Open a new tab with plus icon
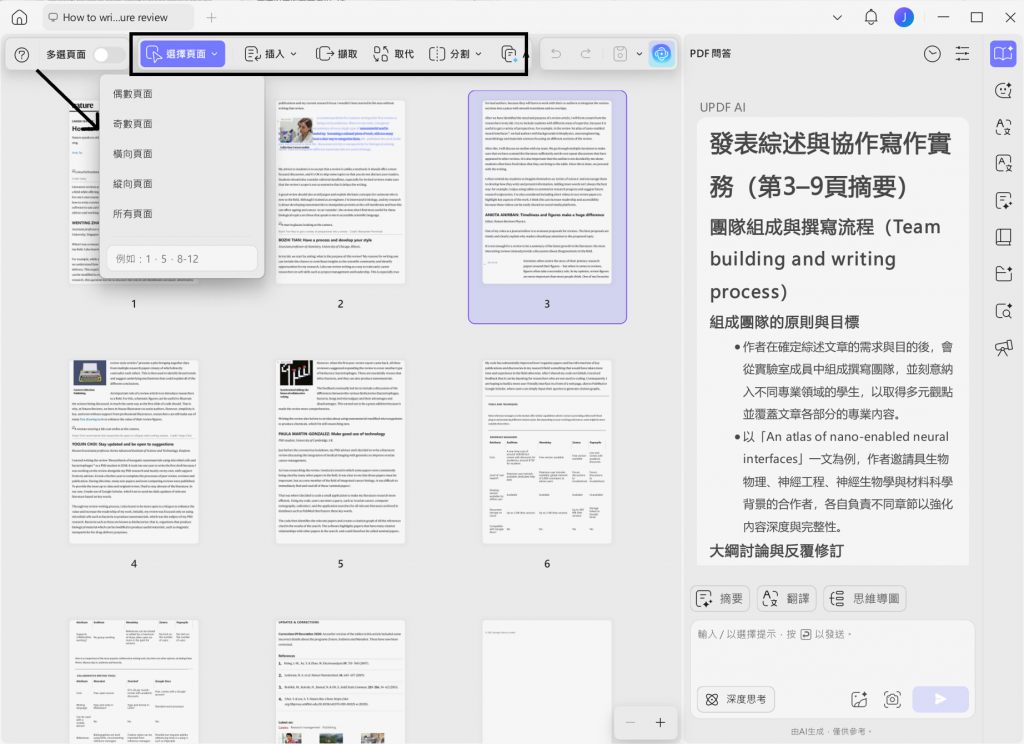 click(x=211, y=18)
